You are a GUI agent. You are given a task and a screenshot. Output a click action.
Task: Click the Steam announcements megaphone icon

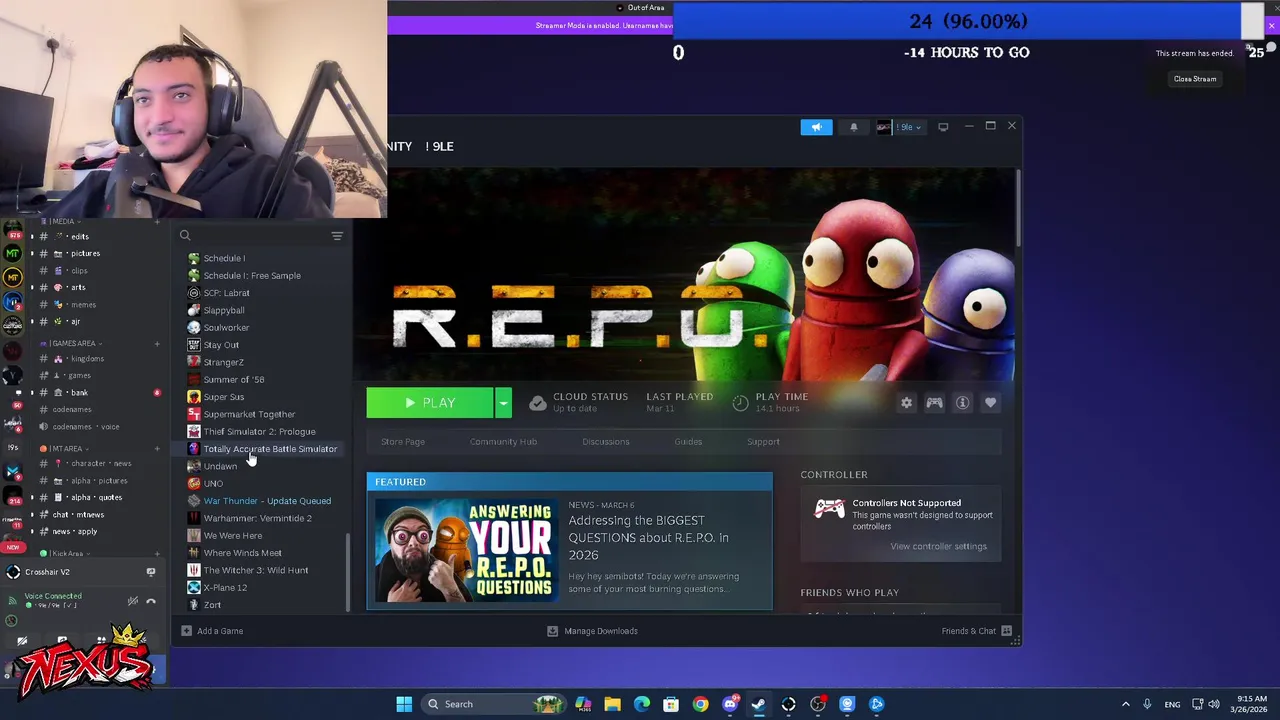(816, 127)
